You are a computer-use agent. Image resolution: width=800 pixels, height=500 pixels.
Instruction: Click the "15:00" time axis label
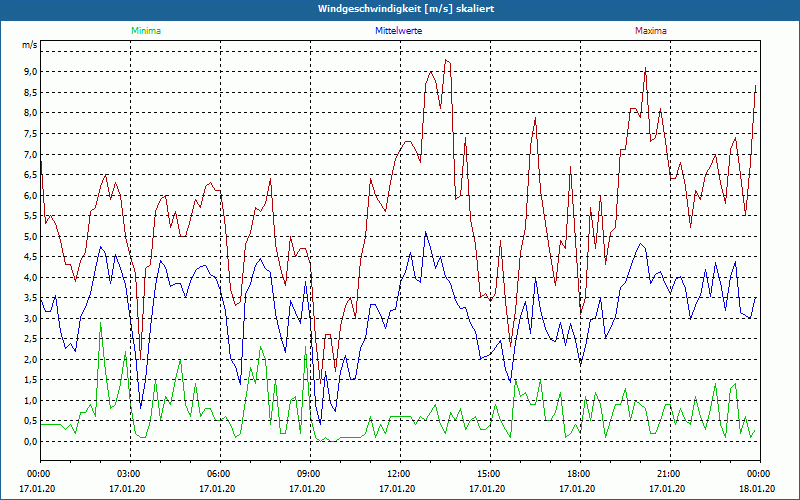pos(490,474)
